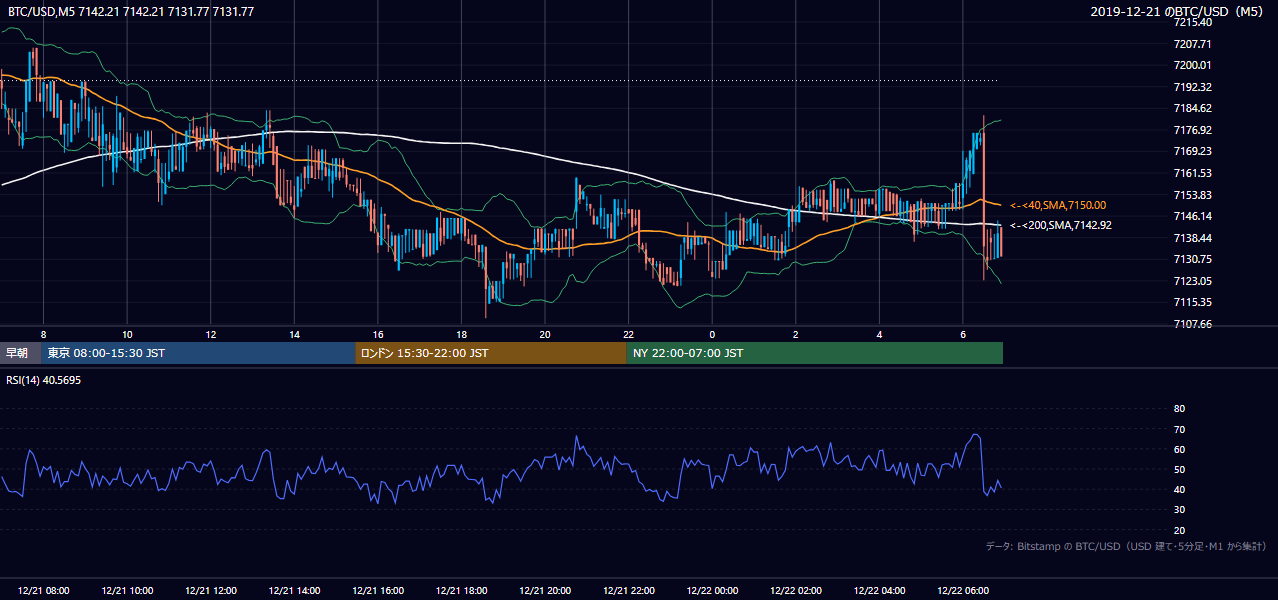1278x600 pixels.
Task: Select hour label 16 under price chart
Action: (x=378, y=334)
